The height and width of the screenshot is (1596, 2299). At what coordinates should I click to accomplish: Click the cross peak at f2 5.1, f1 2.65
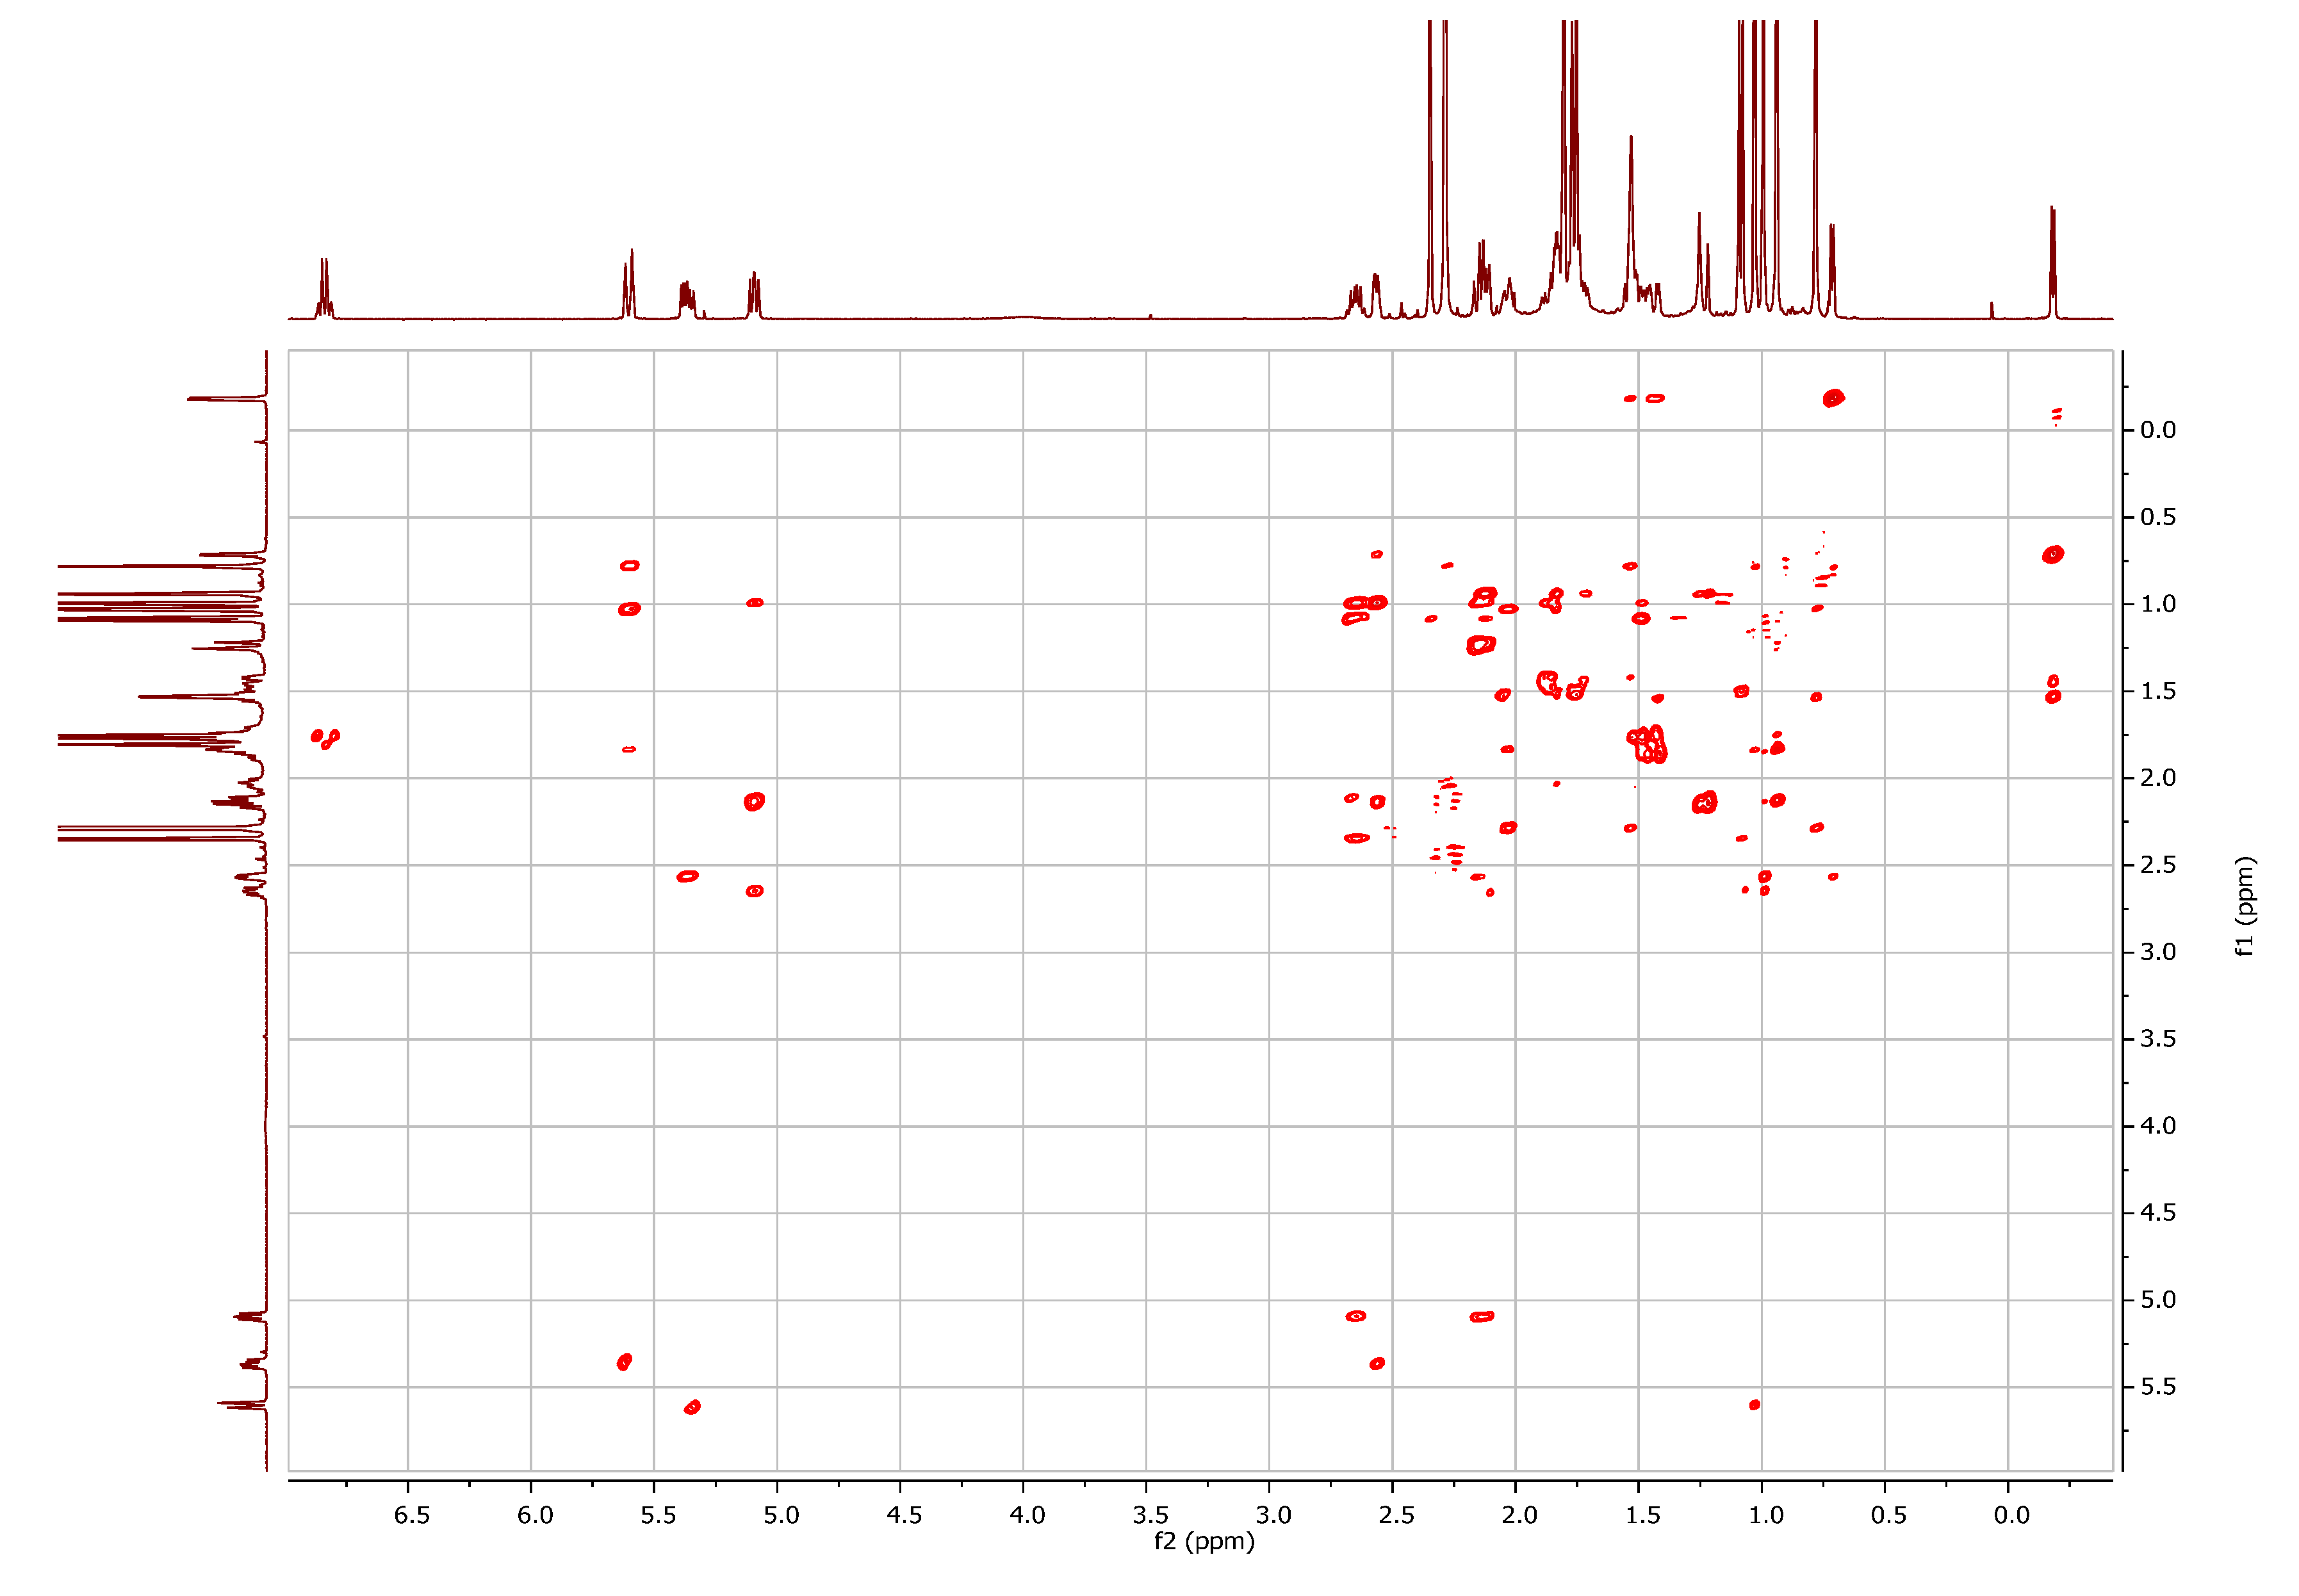pos(755,891)
